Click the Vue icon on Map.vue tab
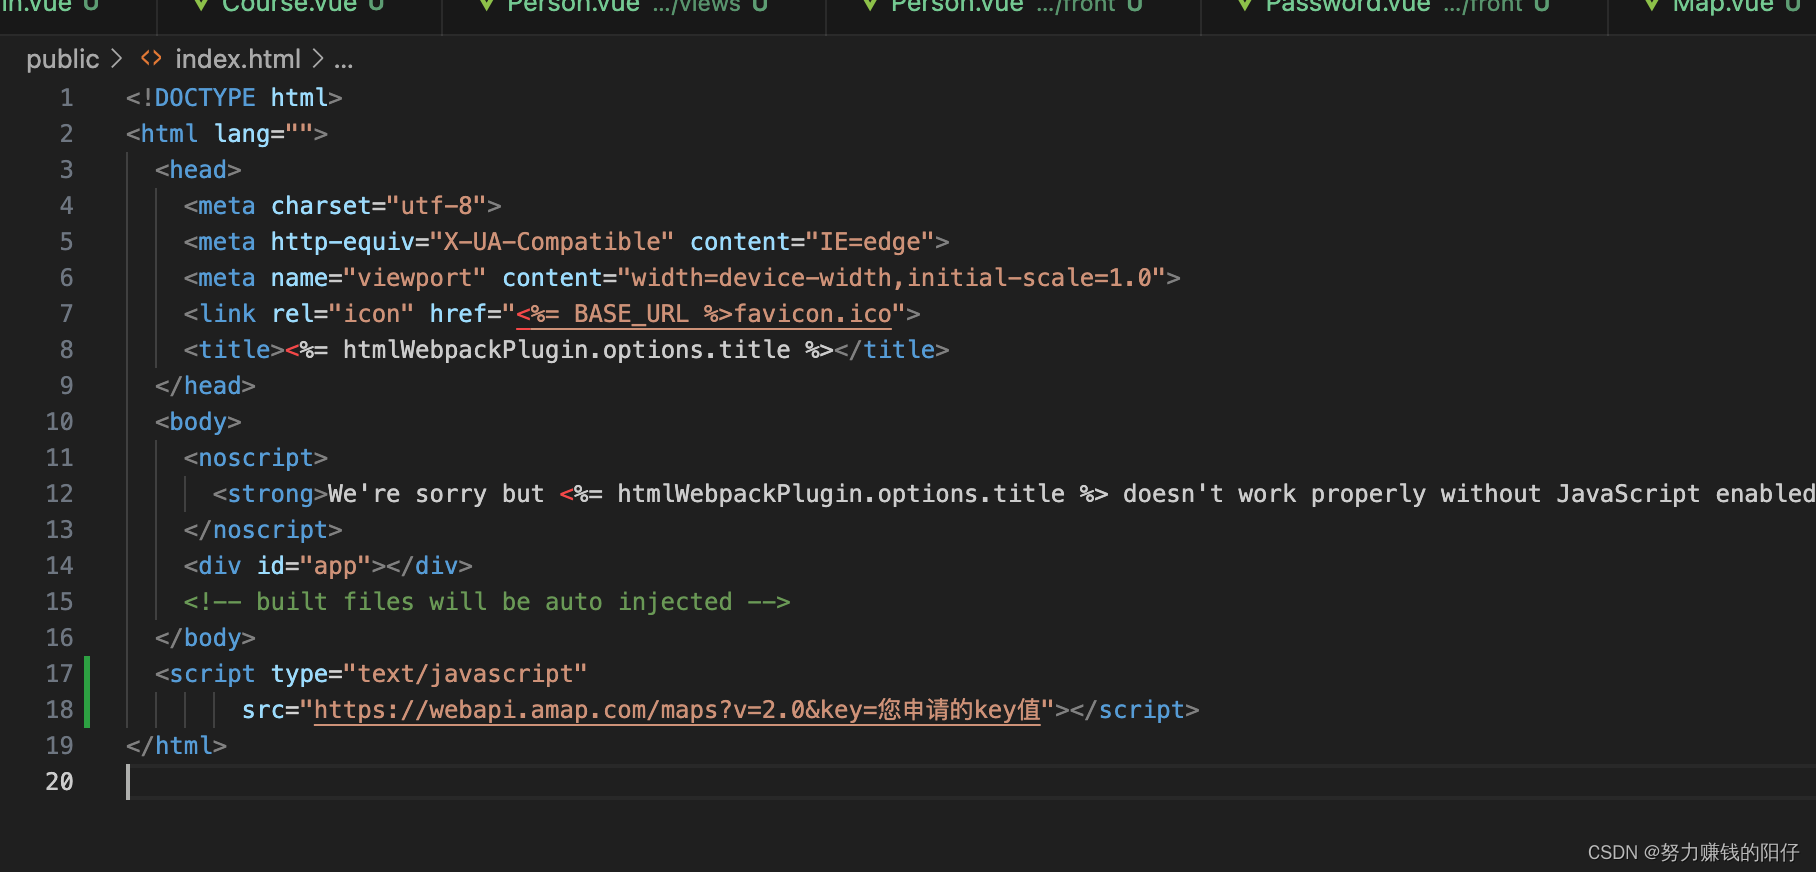Viewport: 1816px width, 872px height. [1653, 6]
